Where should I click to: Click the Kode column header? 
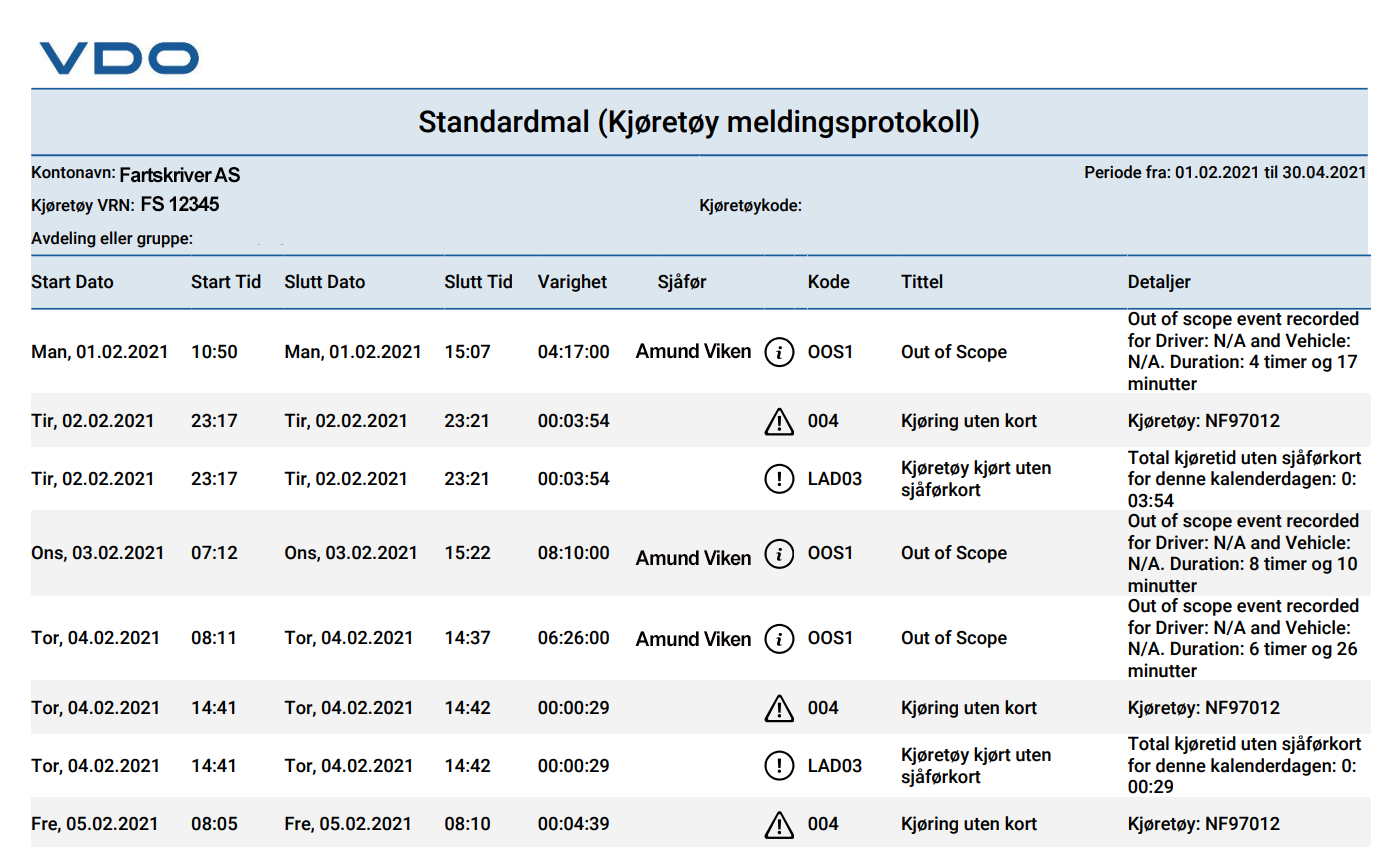829,282
